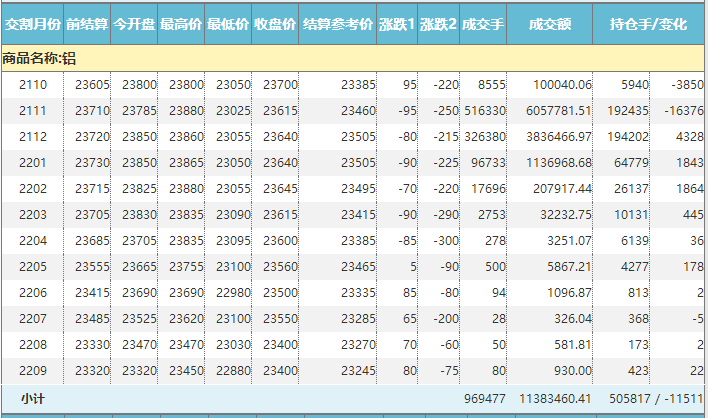Select the 涨跌1 column header

pyautogui.click(x=398, y=23)
